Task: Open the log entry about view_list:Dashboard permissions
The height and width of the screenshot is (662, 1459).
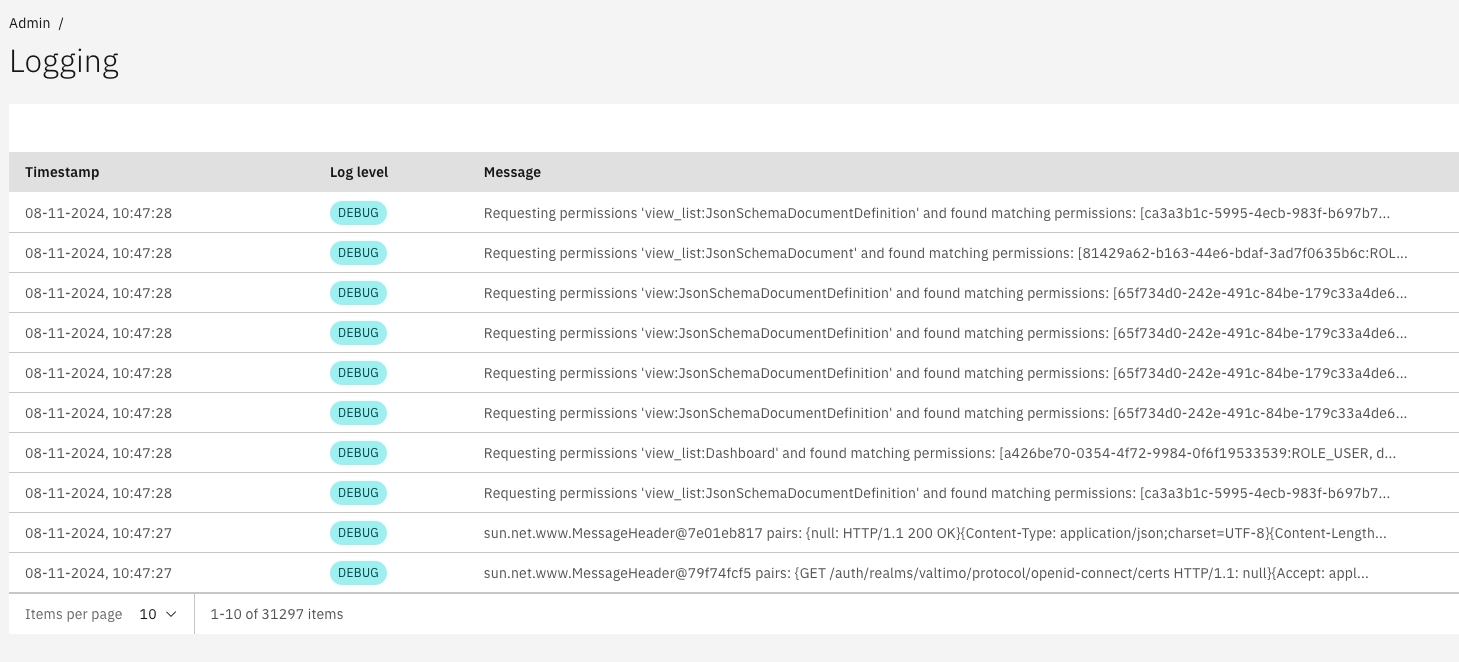Action: click(940, 453)
